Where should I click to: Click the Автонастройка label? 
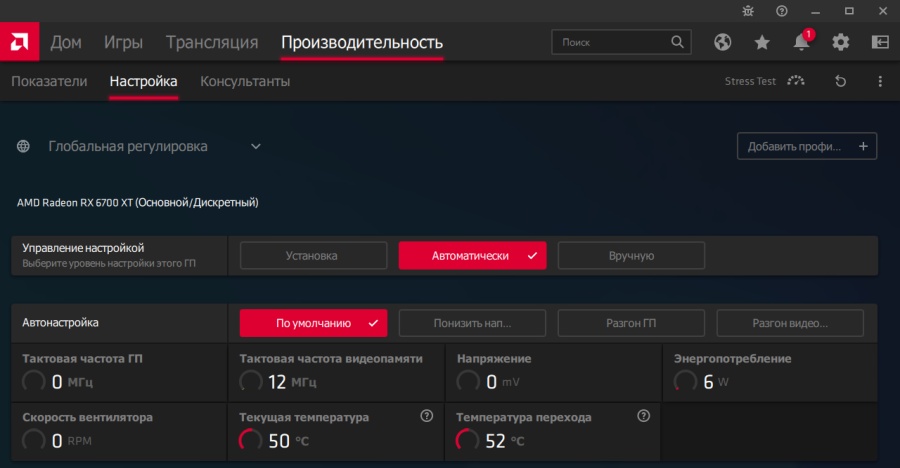[x=60, y=323]
